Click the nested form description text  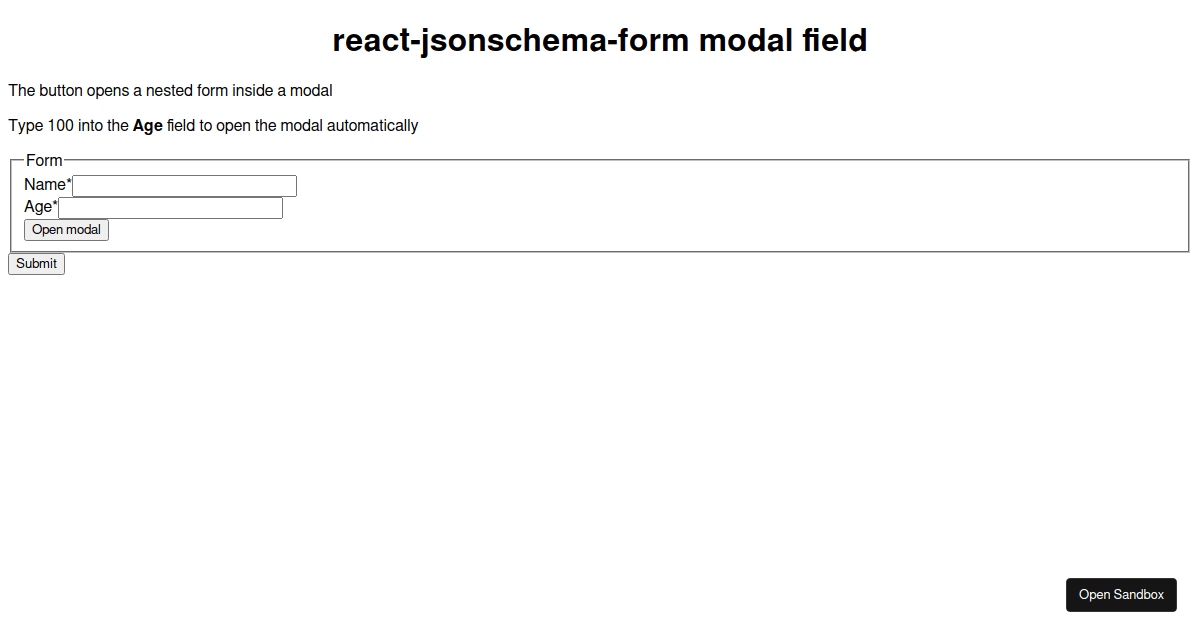(169, 90)
